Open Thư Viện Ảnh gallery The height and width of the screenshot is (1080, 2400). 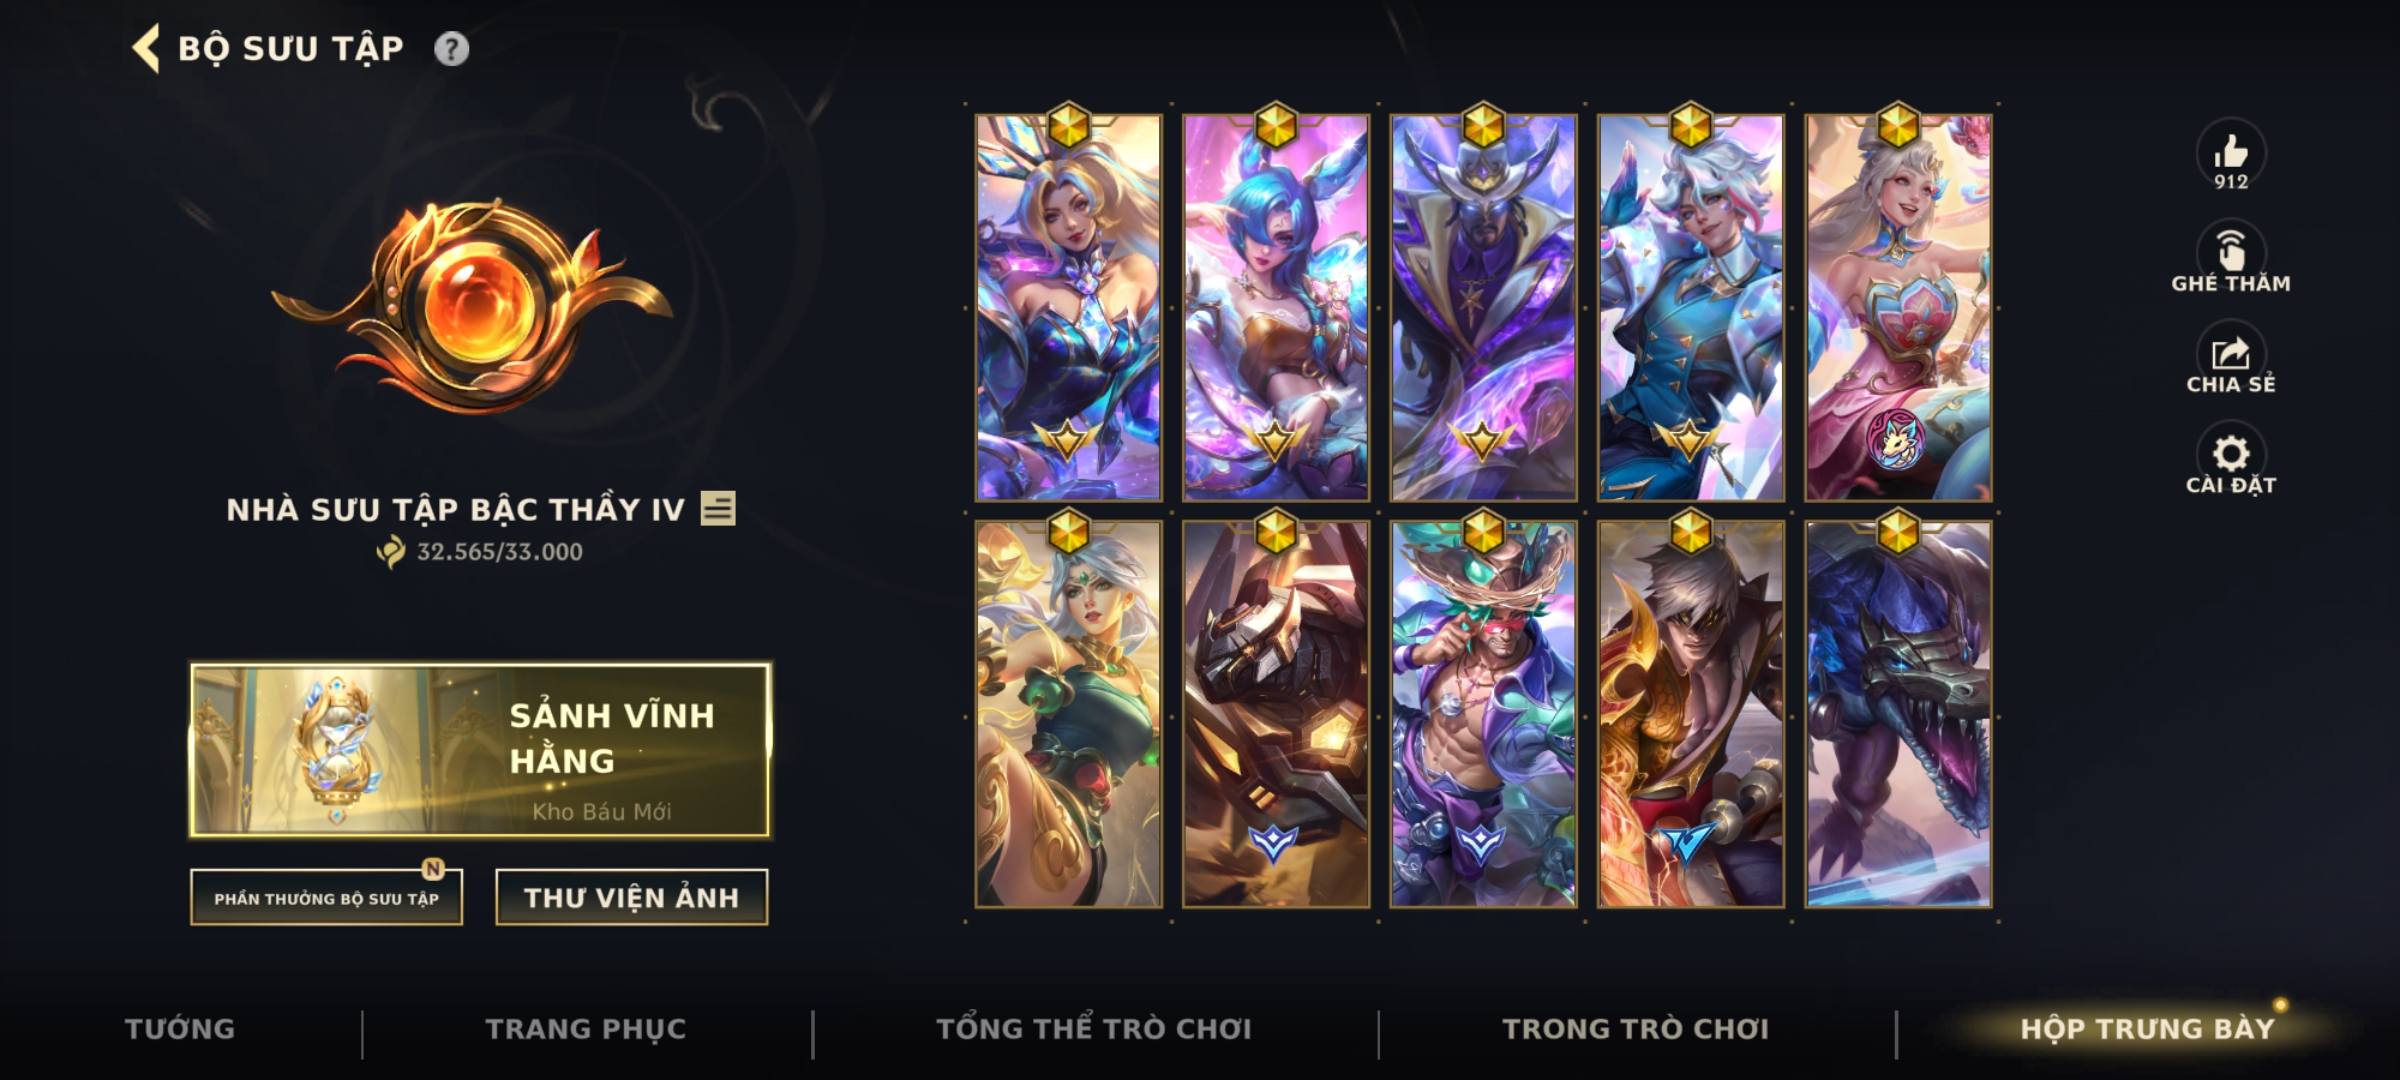coord(631,897)
